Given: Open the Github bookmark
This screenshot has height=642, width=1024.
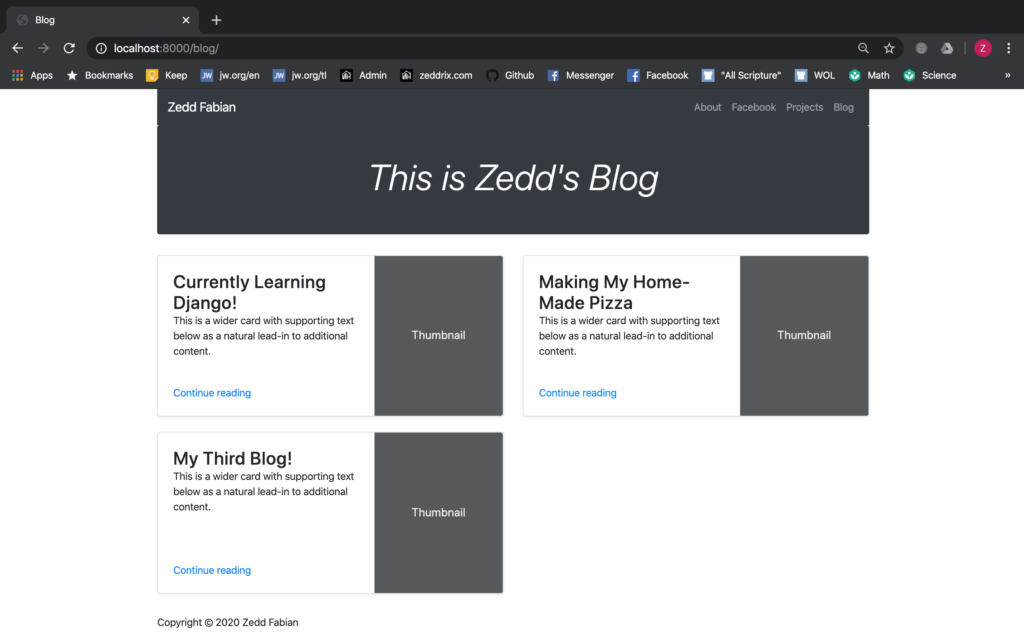Looking at the screenshot, I should tap(510, 75).
